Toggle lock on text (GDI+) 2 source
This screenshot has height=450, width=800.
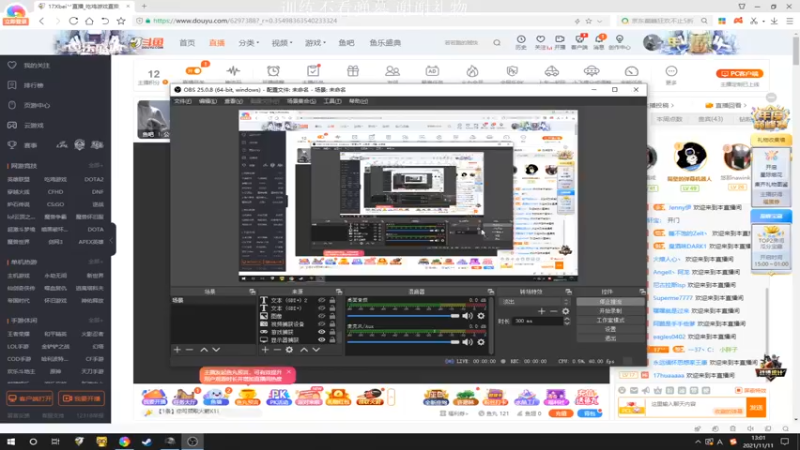(x=332, y=301)
